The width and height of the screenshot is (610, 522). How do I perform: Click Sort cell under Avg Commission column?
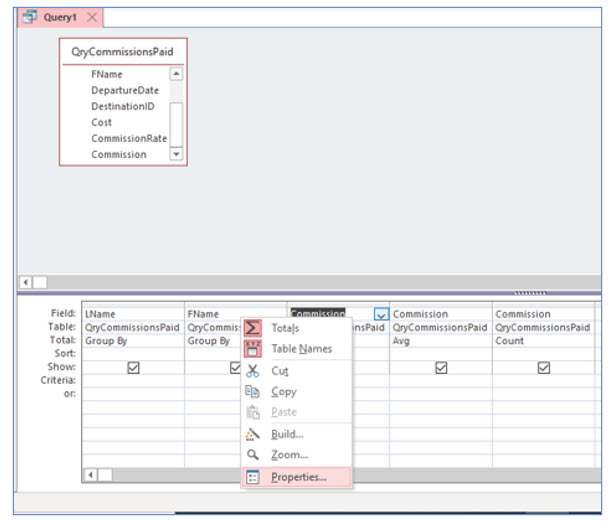point(441,354)
